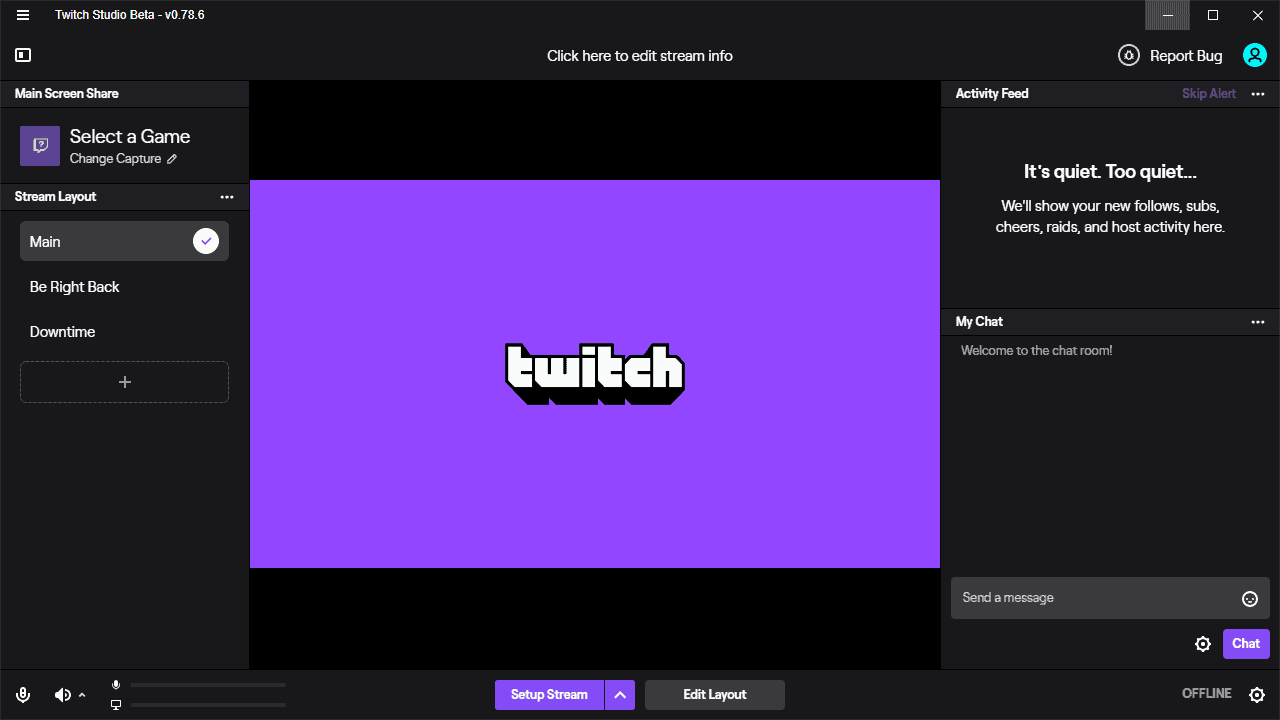1280x720 pixels.
Task: Open the Stream Layout options menu
Action: point(227,196)
